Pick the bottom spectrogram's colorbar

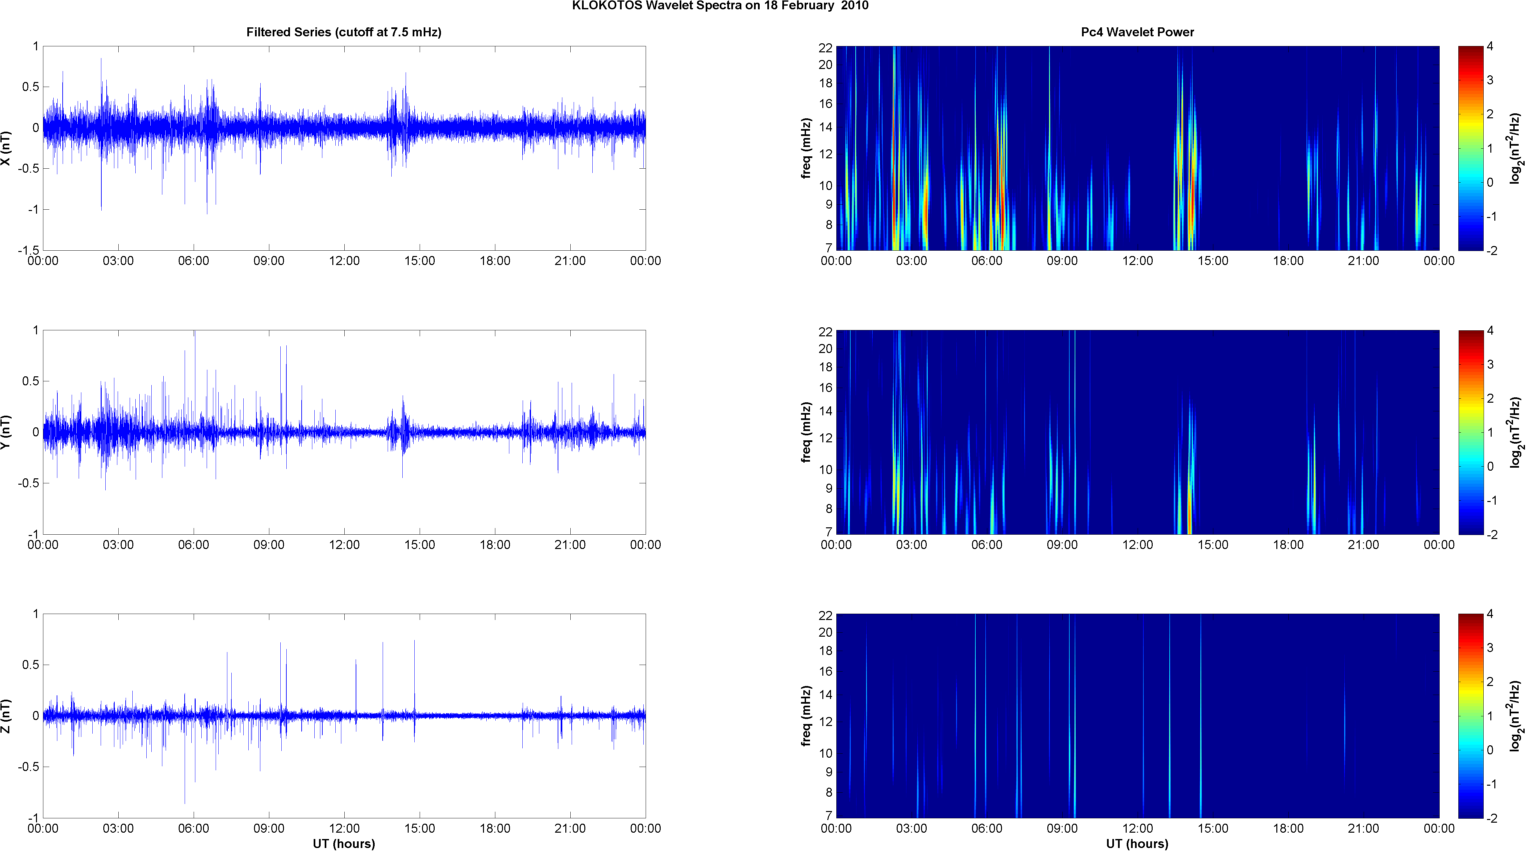pos(1470,716)
